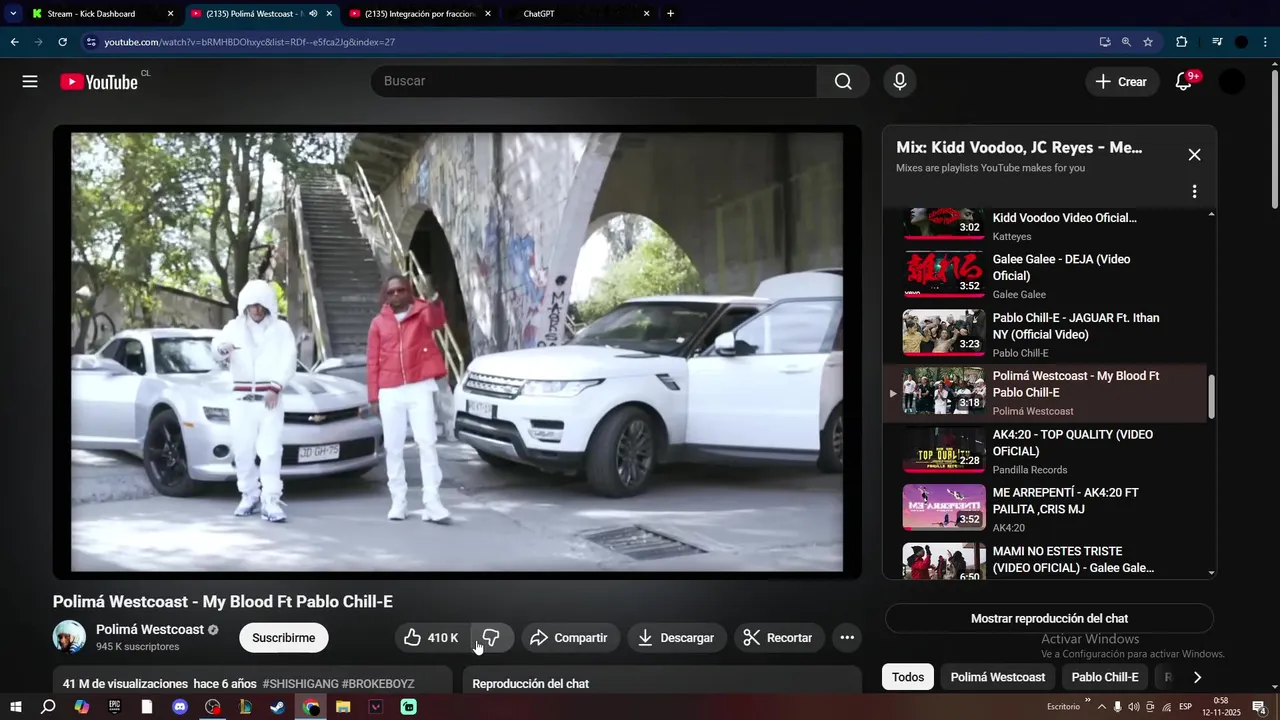Click Mostrar reproducción del chat button
This screenshot has height=720, width=1280.
[x=1049, y=619]
